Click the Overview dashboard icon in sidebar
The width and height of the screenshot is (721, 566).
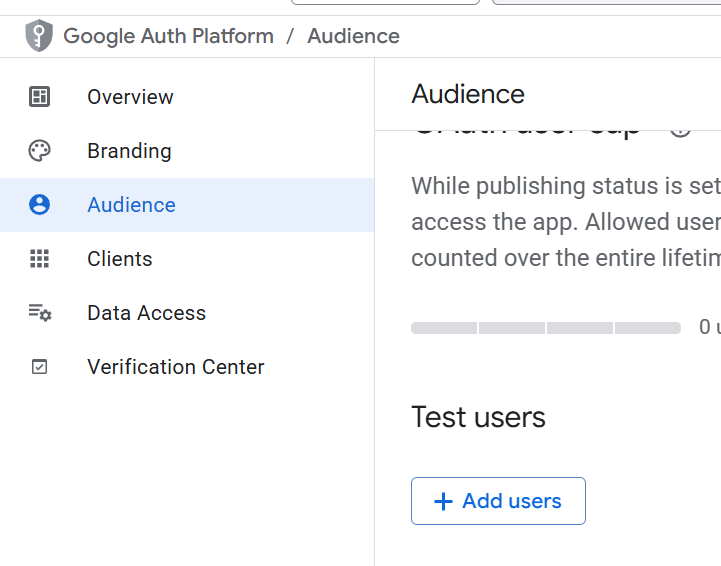tap(39, 97)
